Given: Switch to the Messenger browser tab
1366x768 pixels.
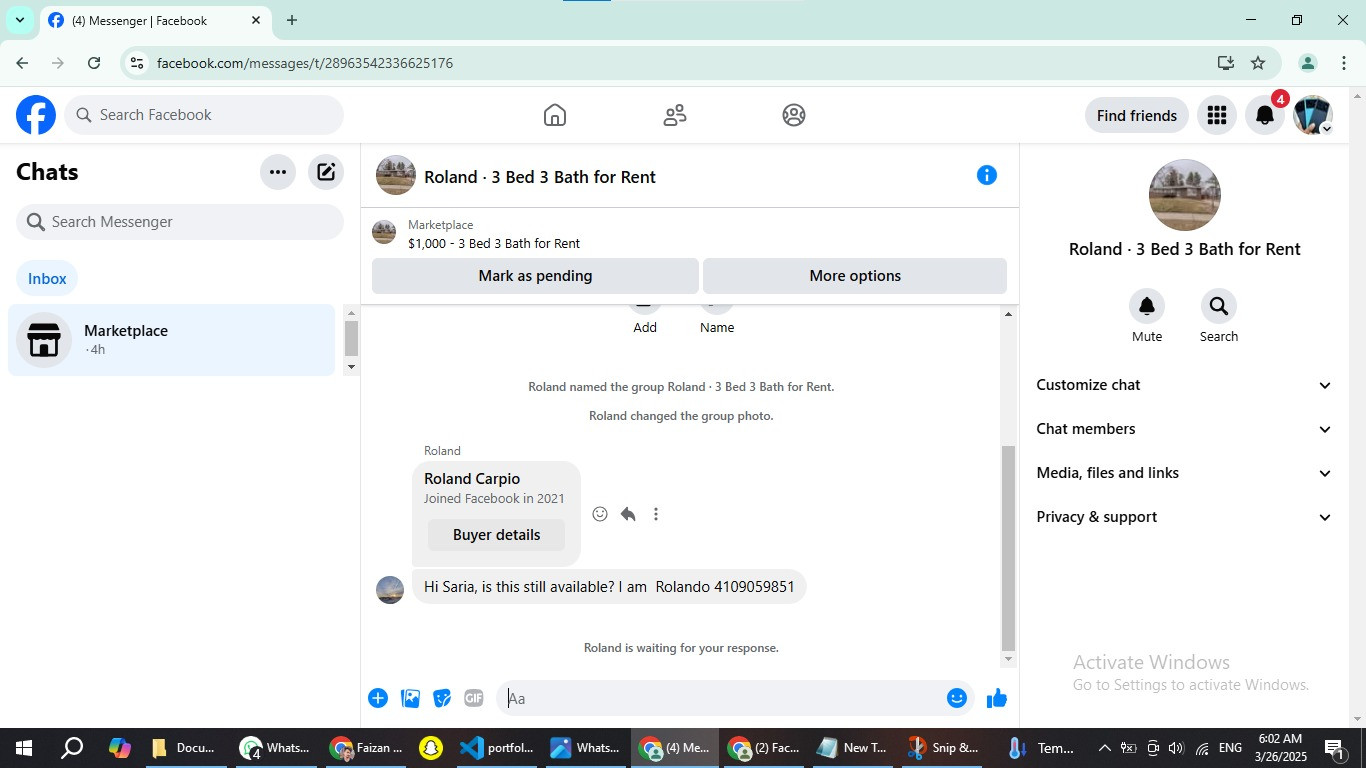Looking at the screenshot, I should (155, 20).
